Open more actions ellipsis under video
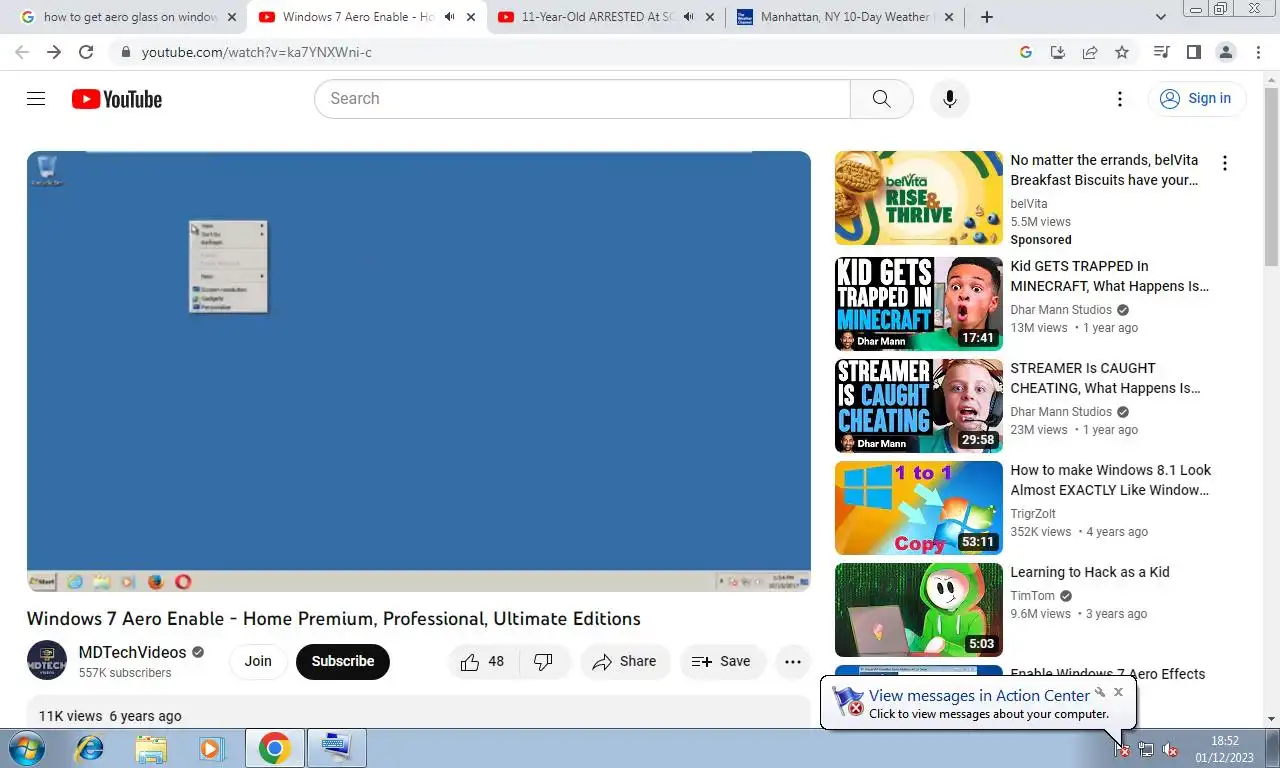The height and width of the screenshot is (768, 1280). [793, 661]
